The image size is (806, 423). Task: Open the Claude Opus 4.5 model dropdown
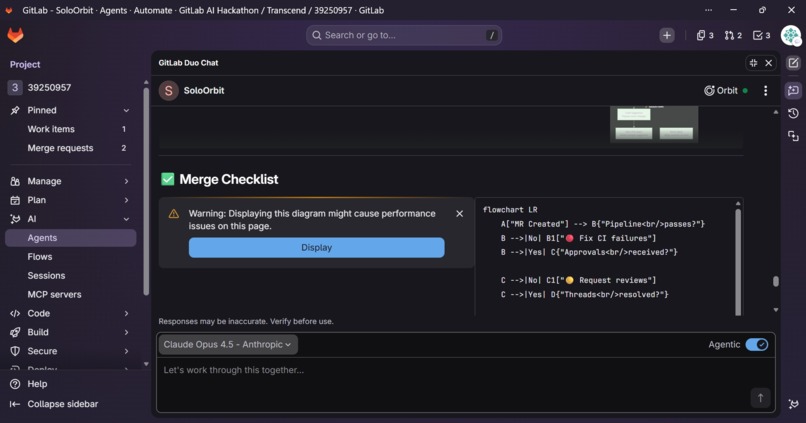pos(228,344)
